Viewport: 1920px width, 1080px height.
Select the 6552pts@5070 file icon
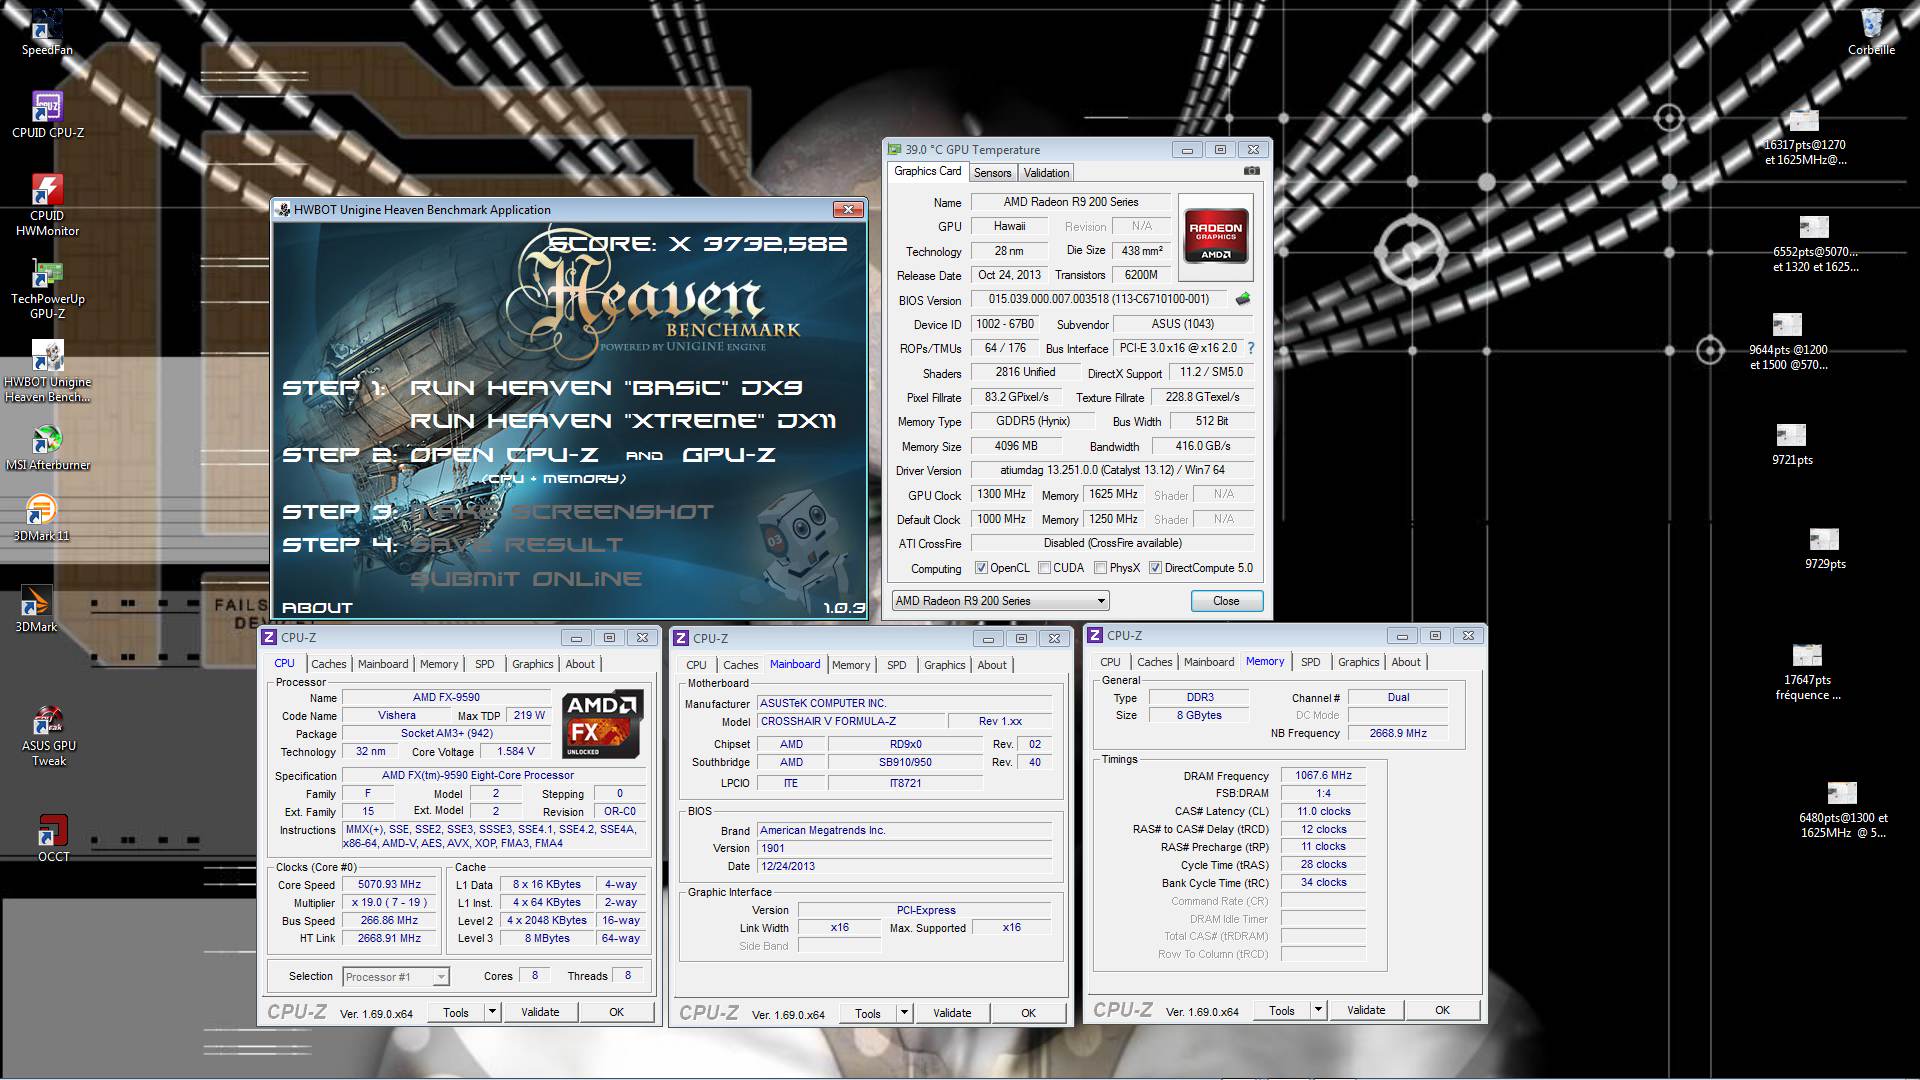click(x=1815, y=244)
